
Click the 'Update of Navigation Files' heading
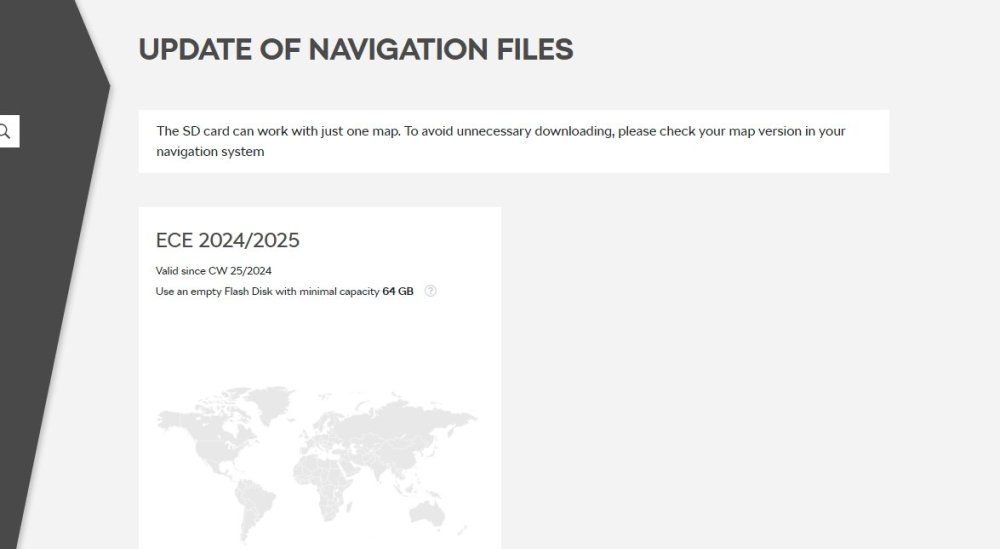tap(356, 50)
